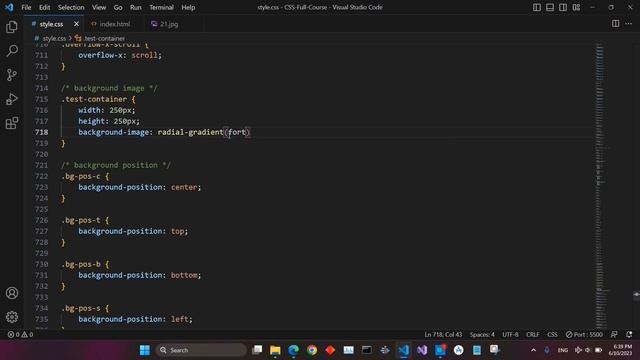Change line ending via CRLF status item
Image resolution: width=640 pixels, height=360 pixels.
tap(533, 334)
